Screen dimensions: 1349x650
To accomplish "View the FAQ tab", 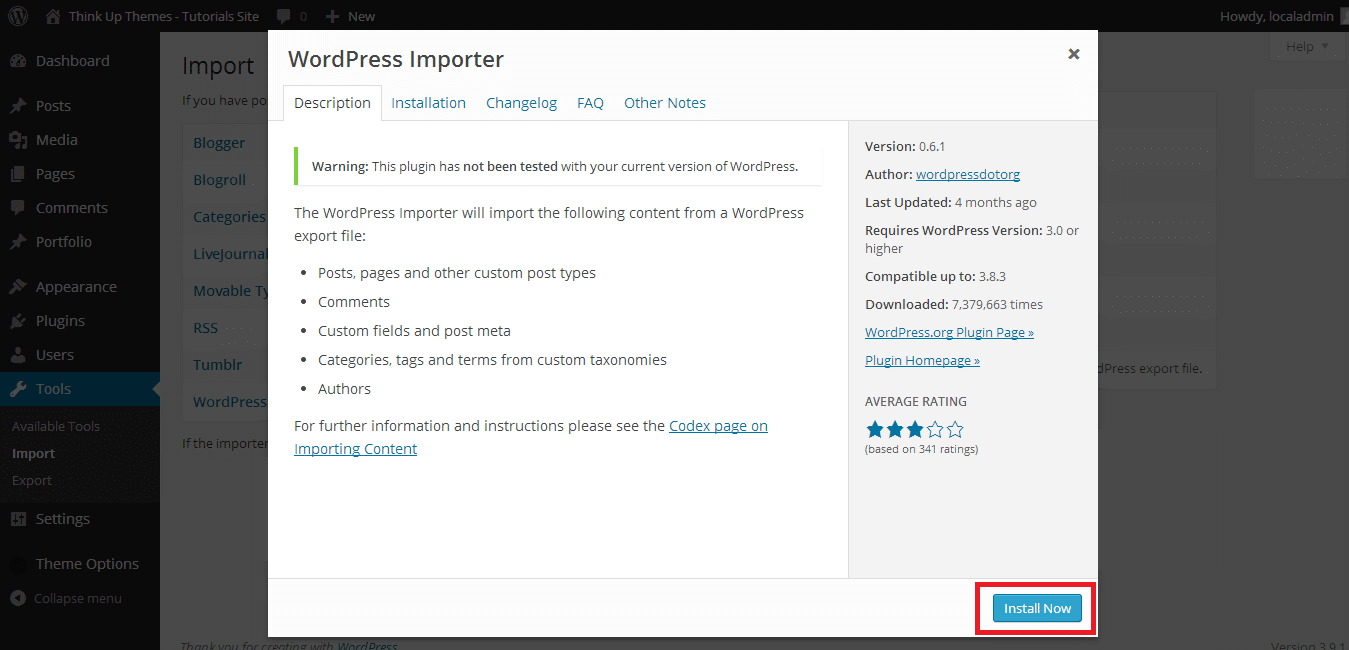I will (590, 103).
